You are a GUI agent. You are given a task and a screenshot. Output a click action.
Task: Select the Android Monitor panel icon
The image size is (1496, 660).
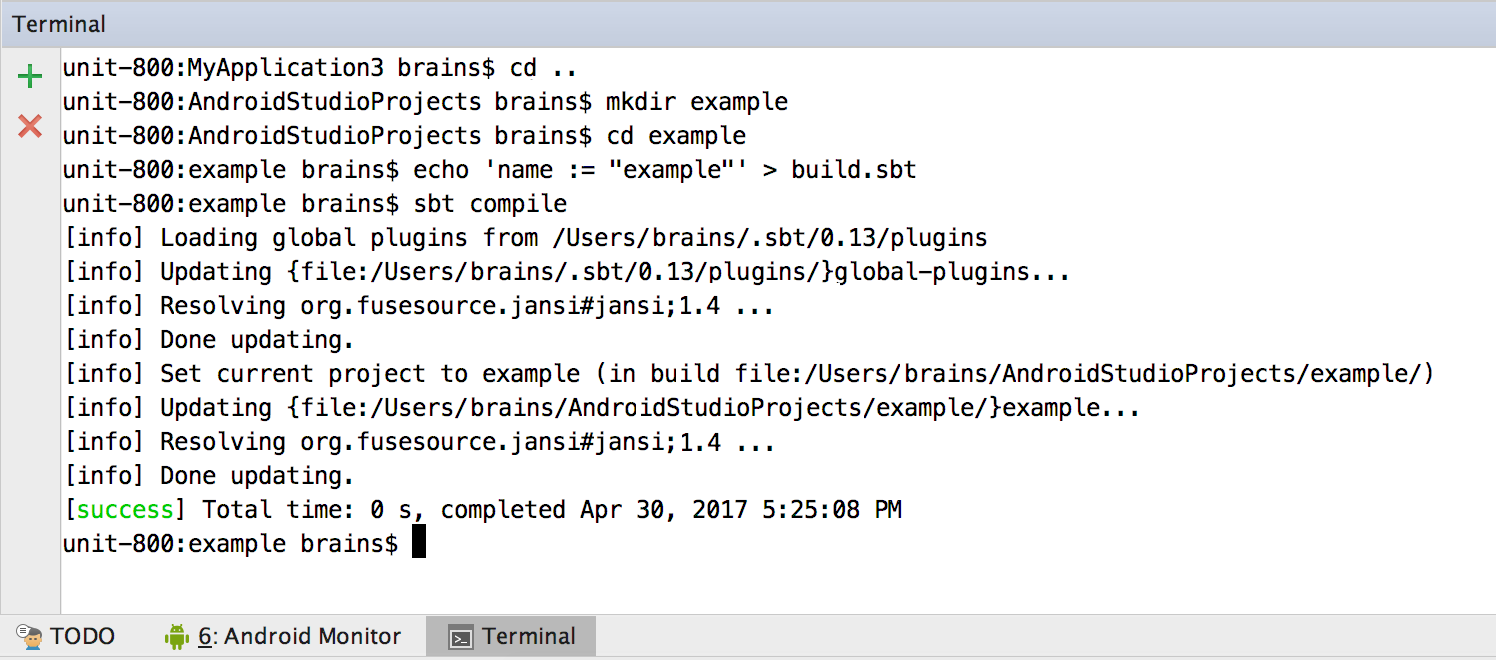[x=176, y=635]
